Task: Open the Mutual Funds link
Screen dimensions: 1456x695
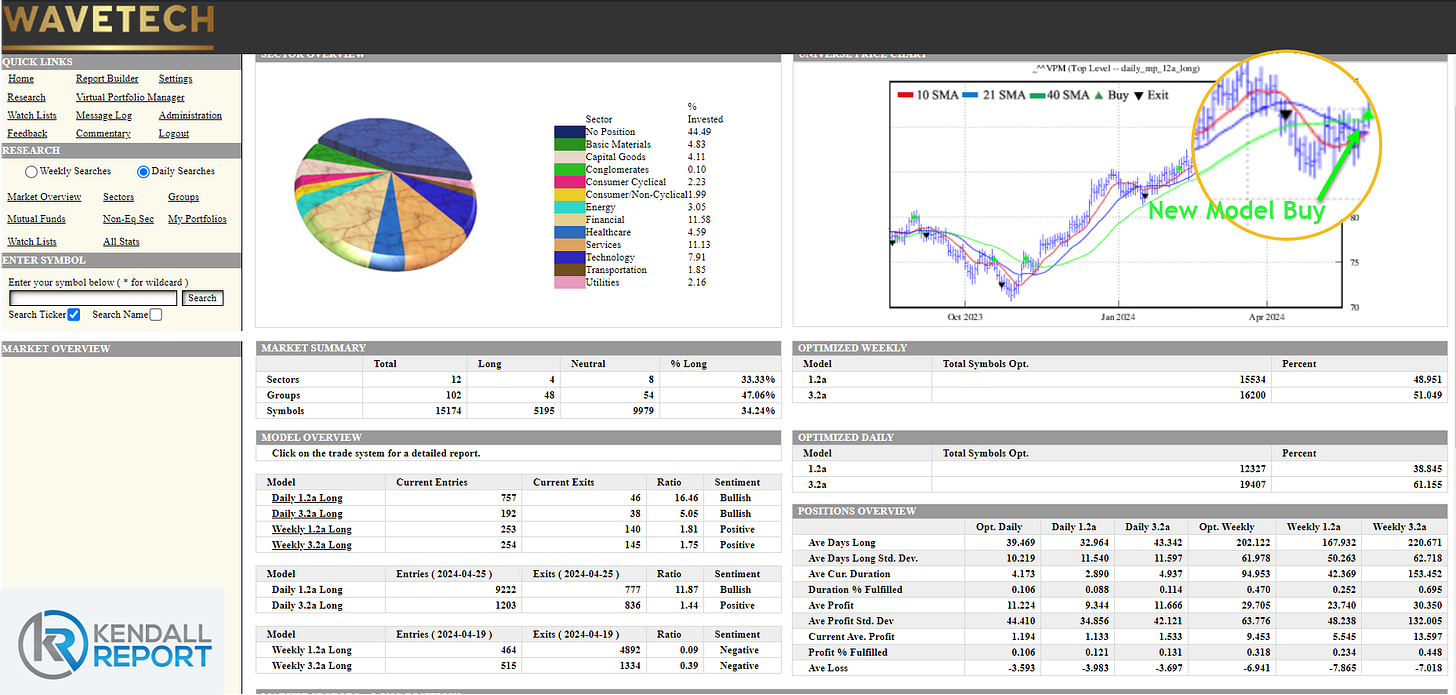Action: pyautogui.click(x=36, y=219)
